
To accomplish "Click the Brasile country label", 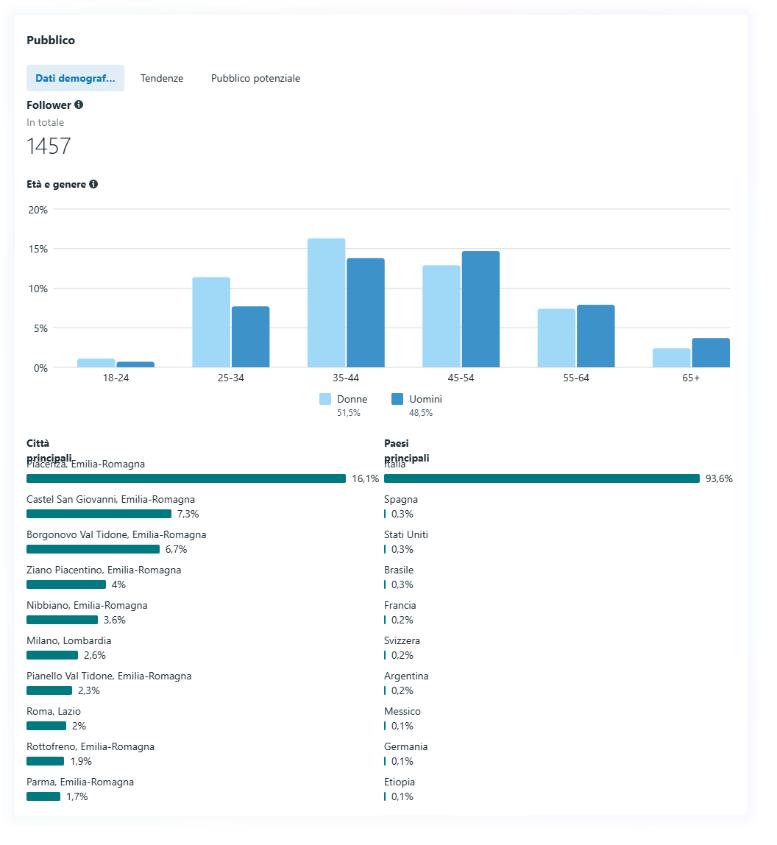I will click(x=399, y=570).
